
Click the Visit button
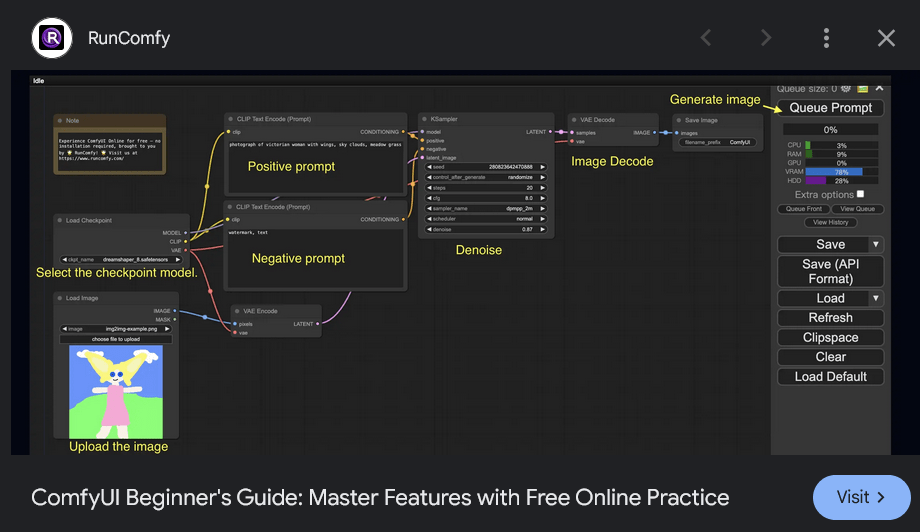tap(861, 497)
